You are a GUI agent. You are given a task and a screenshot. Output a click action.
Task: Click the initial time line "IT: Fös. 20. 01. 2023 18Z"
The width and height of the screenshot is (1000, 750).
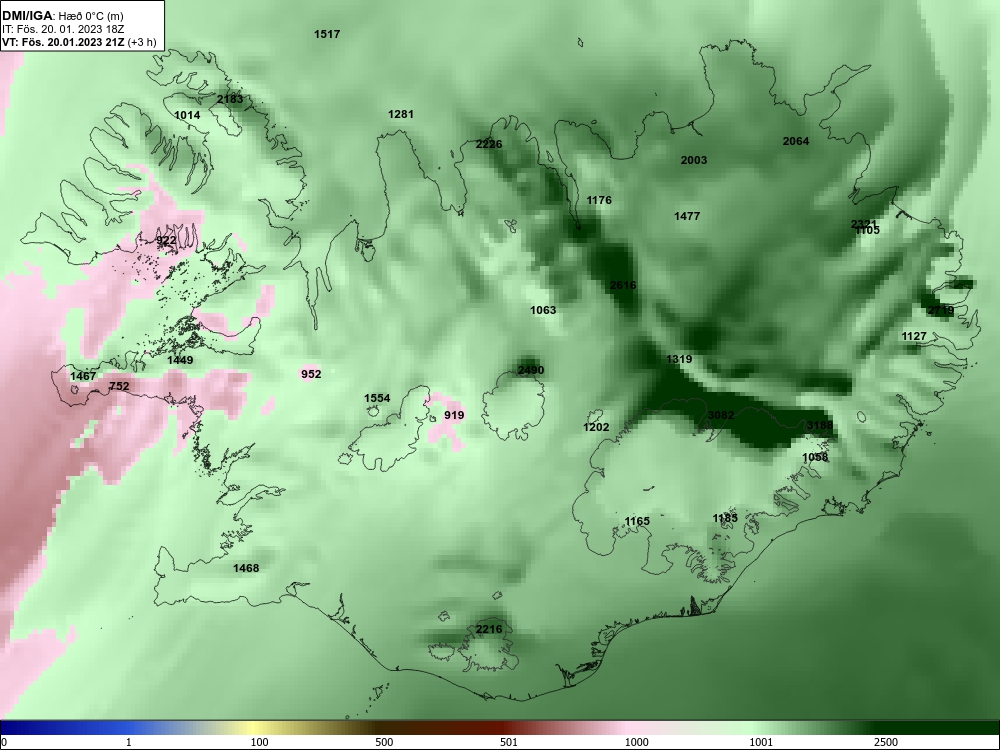63,29
